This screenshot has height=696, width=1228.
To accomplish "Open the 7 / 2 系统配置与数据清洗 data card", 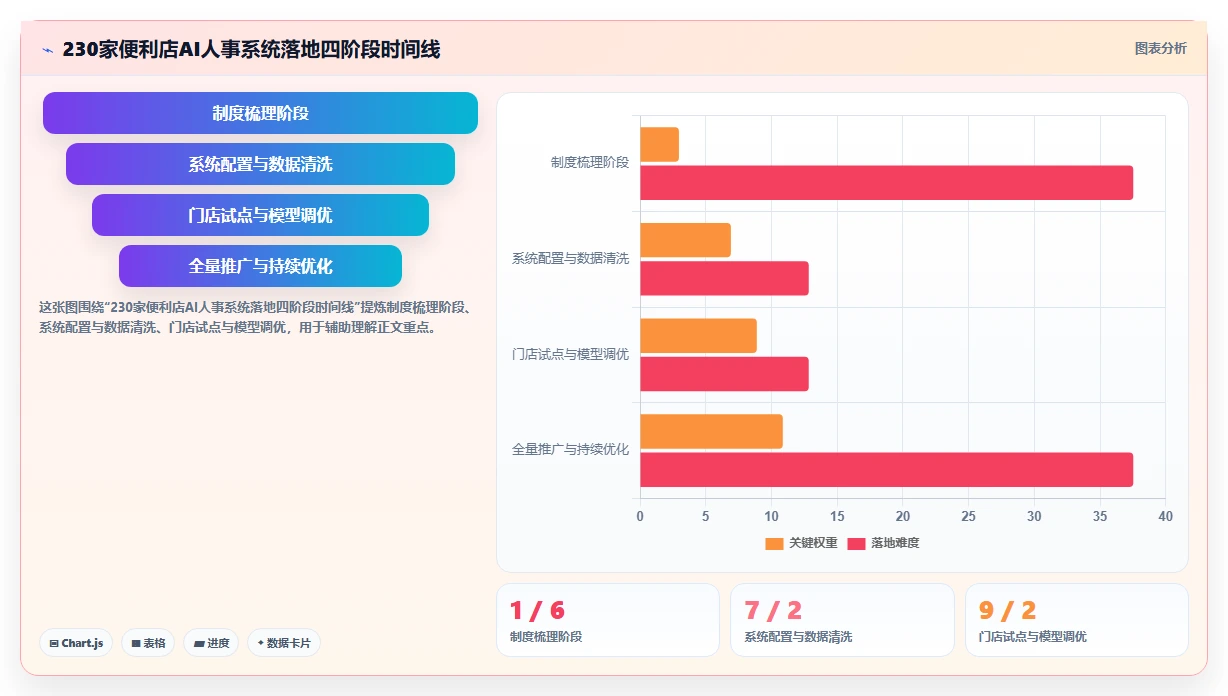I will (x=842, y=620).
